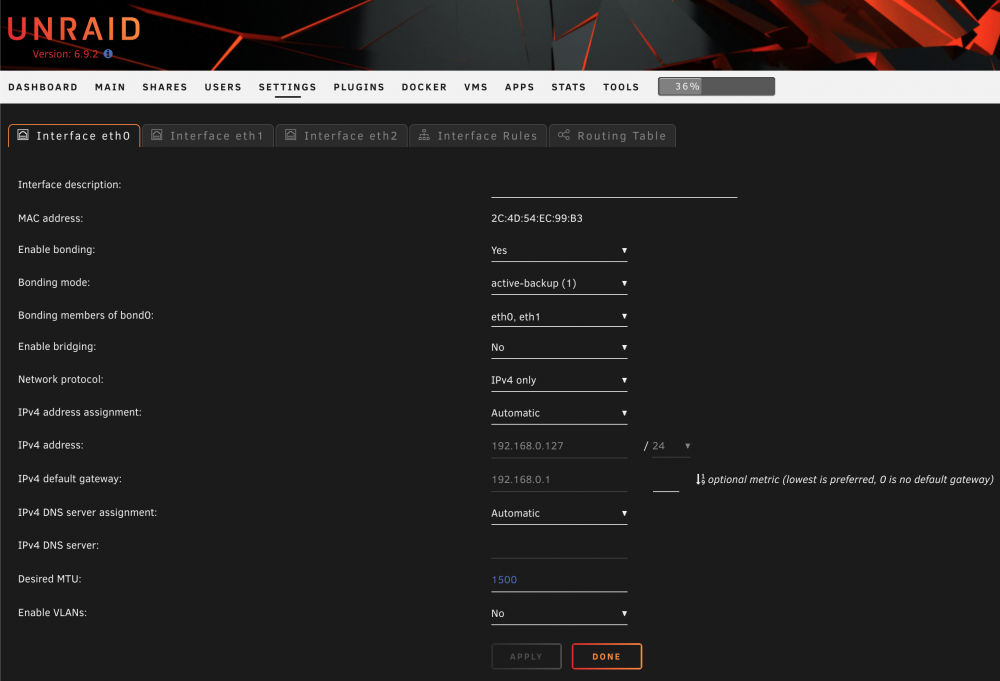Open IPv4 address assignment dropdown

point(559,413)
